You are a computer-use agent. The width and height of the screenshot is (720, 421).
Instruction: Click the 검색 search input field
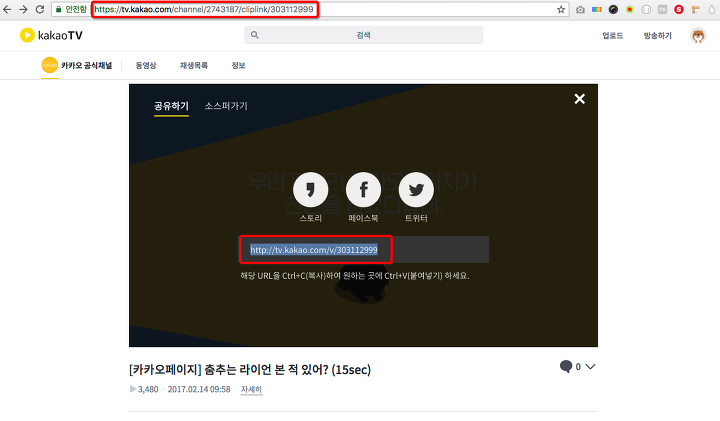[x=363, y=35]
